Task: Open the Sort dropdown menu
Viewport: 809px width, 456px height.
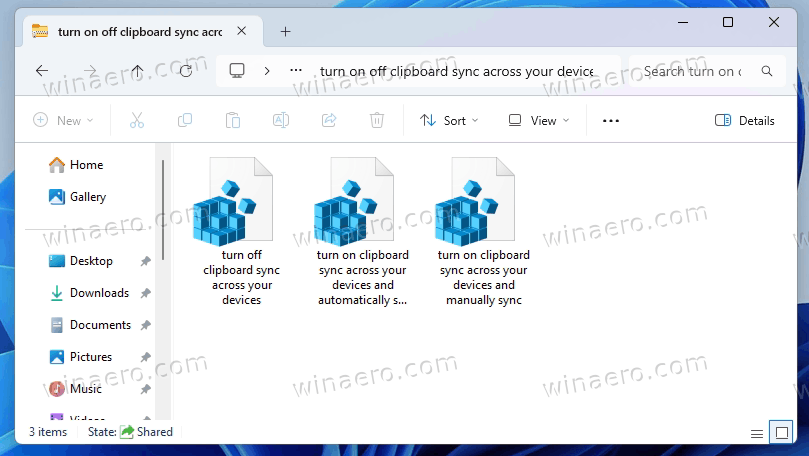Action: pyautogui.click(x=449, y=121)
